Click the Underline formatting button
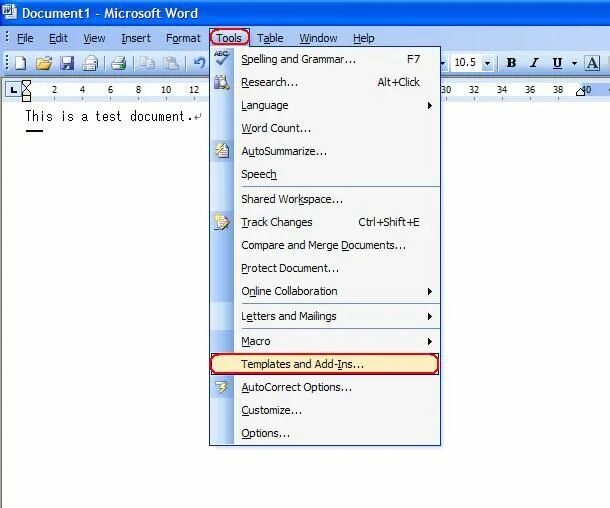The width and height of the screenshot is (610, 508). (x=557, y=63)
